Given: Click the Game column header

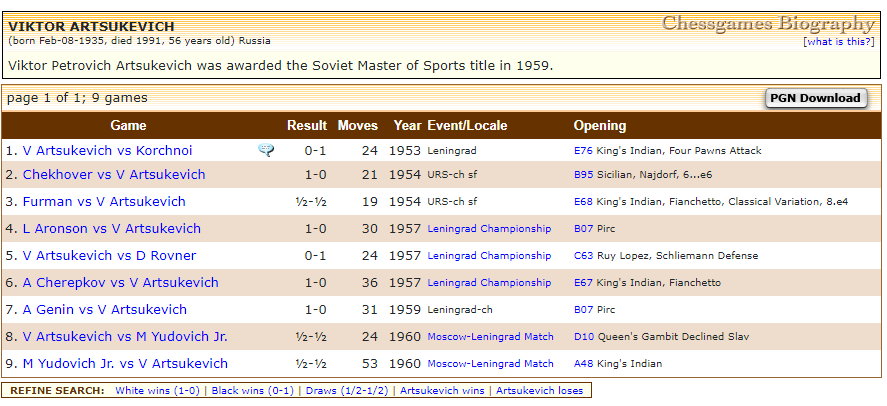Looking at the screenshot, I should pyautogui.click(x=128, y=126).
